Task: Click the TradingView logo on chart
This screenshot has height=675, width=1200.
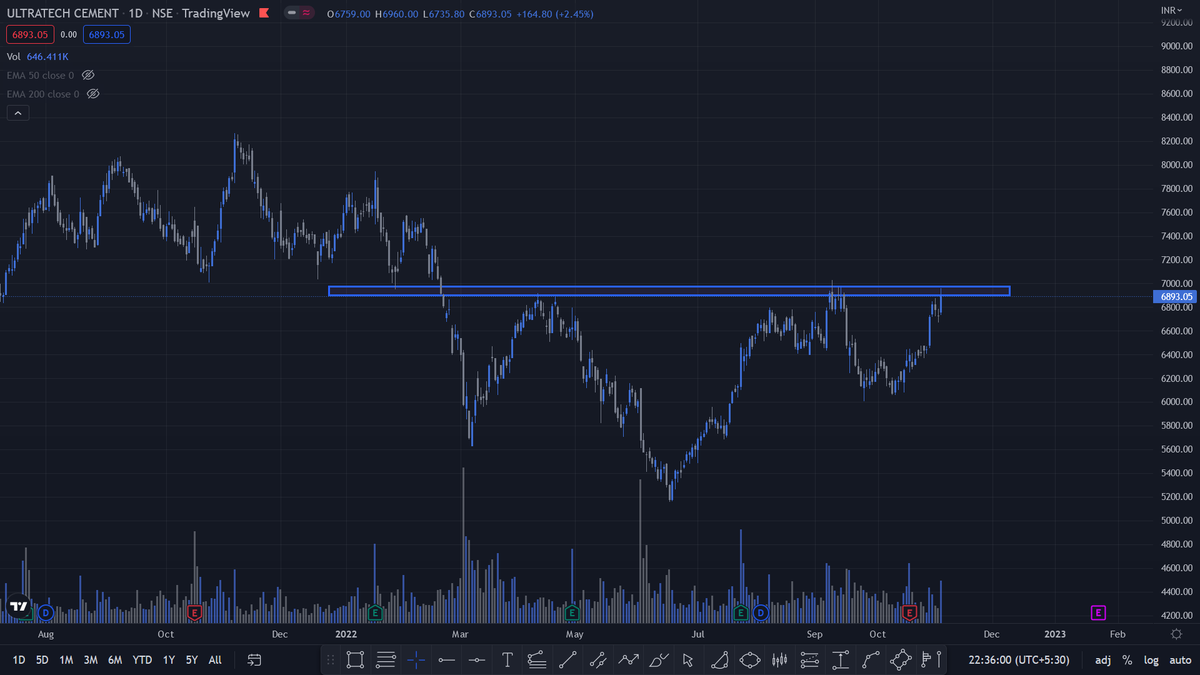Action: pos(18,606)
